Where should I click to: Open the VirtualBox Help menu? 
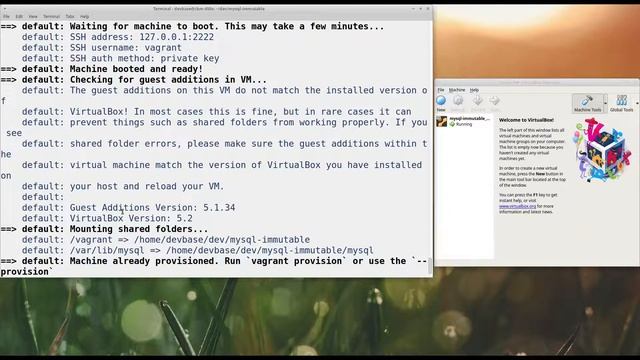tap(474, 90)
